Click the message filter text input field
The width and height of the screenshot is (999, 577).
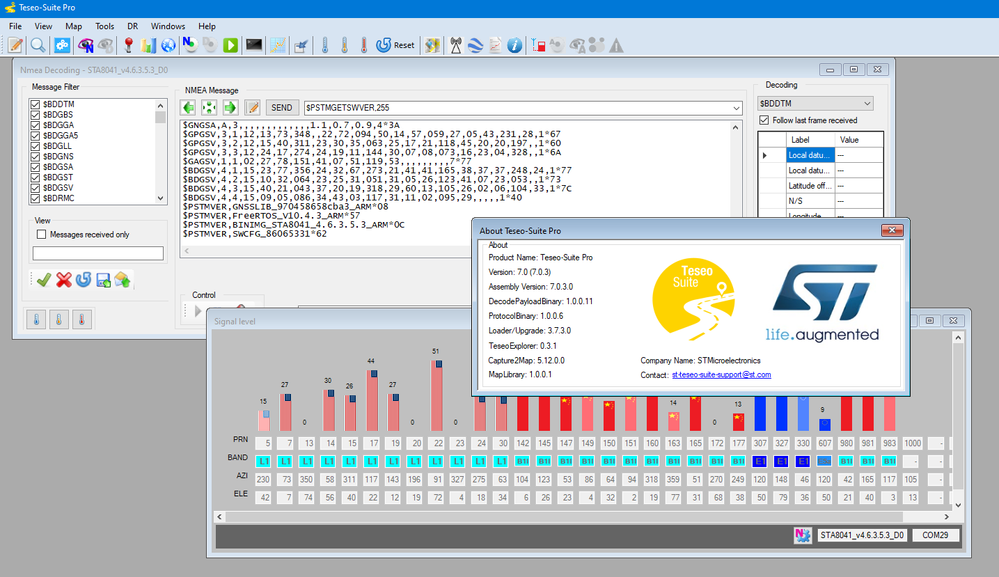point(98,253)
